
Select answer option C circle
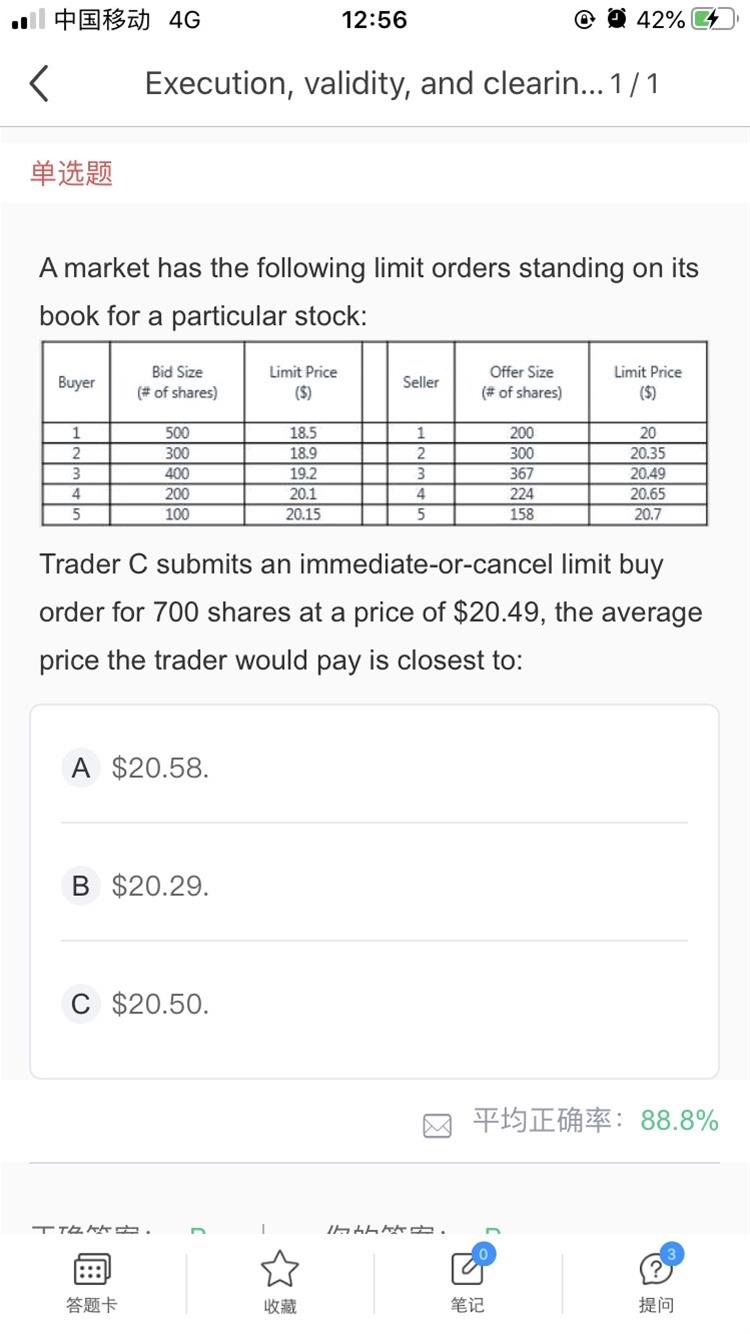pyautogui.click(x=81, y=1004)
